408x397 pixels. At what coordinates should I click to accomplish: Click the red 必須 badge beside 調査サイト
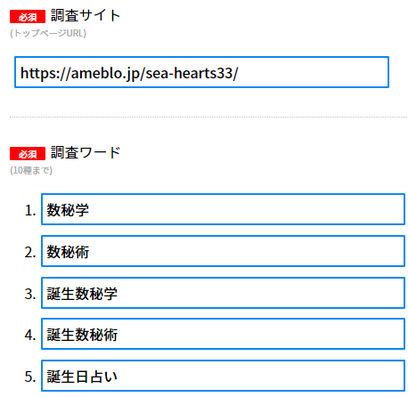click(x=27, y=17)
